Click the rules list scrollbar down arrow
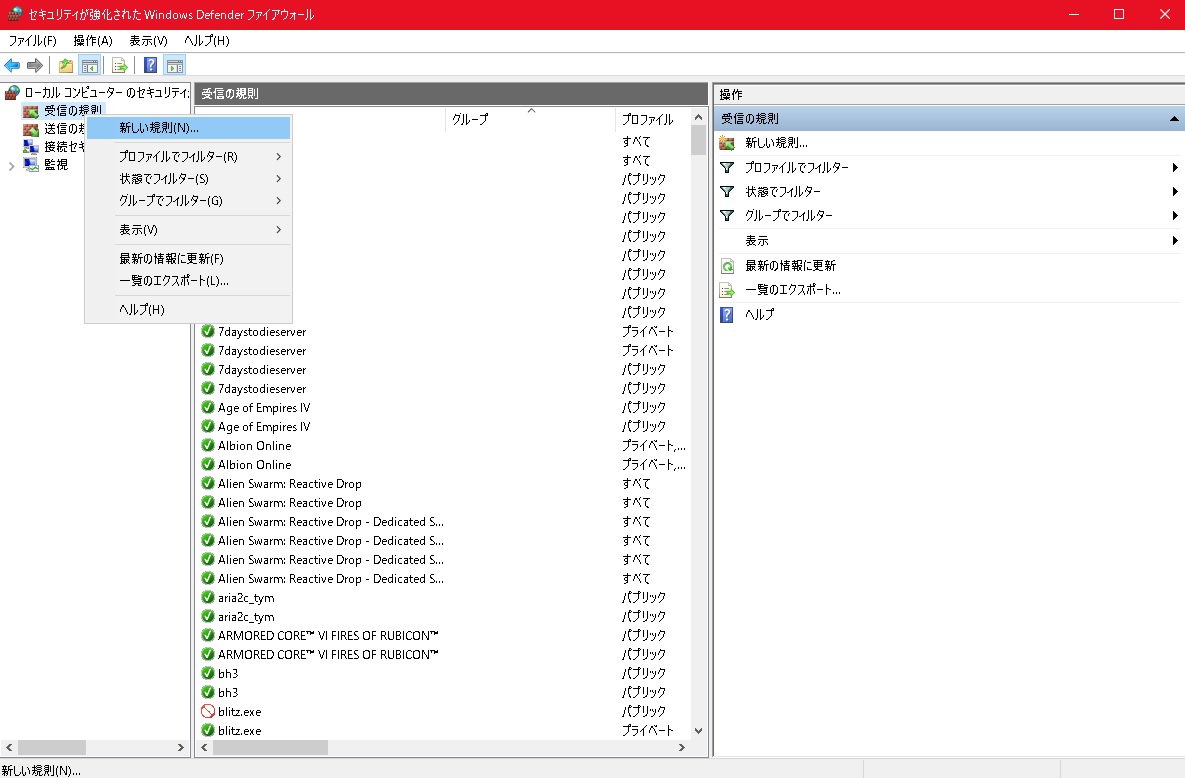Image resolution: width=1185 pixels, height=778 pixels. pos(698,731)
